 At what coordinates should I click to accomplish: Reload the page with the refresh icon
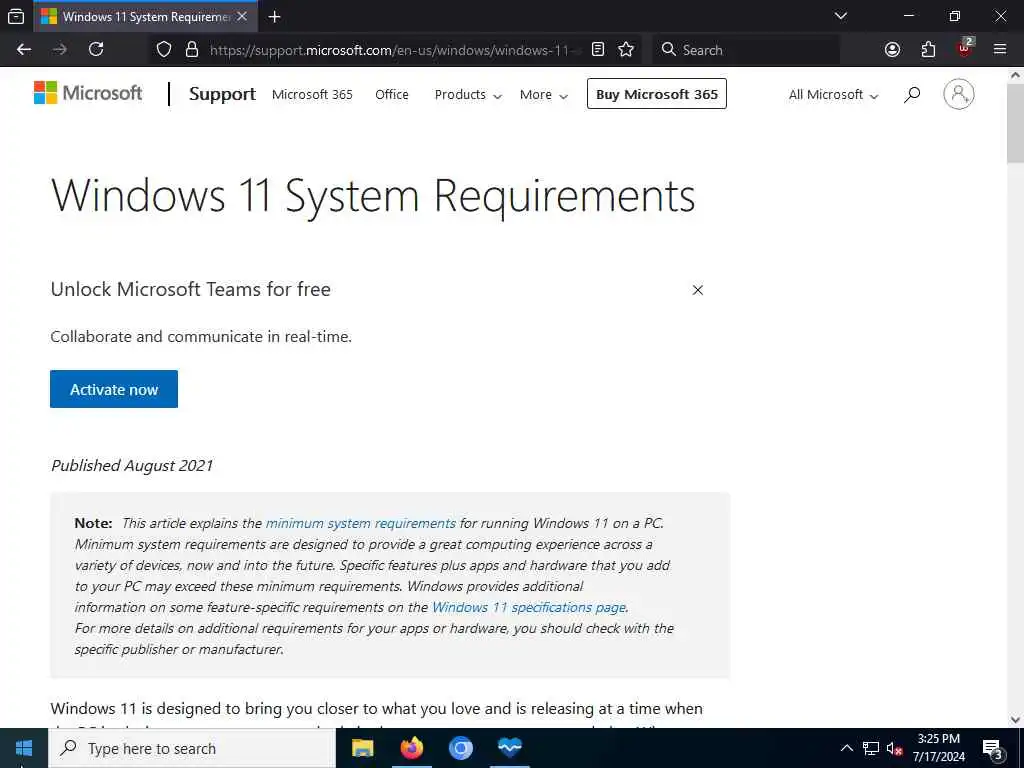pyautogui.click(x=96, y=50)
